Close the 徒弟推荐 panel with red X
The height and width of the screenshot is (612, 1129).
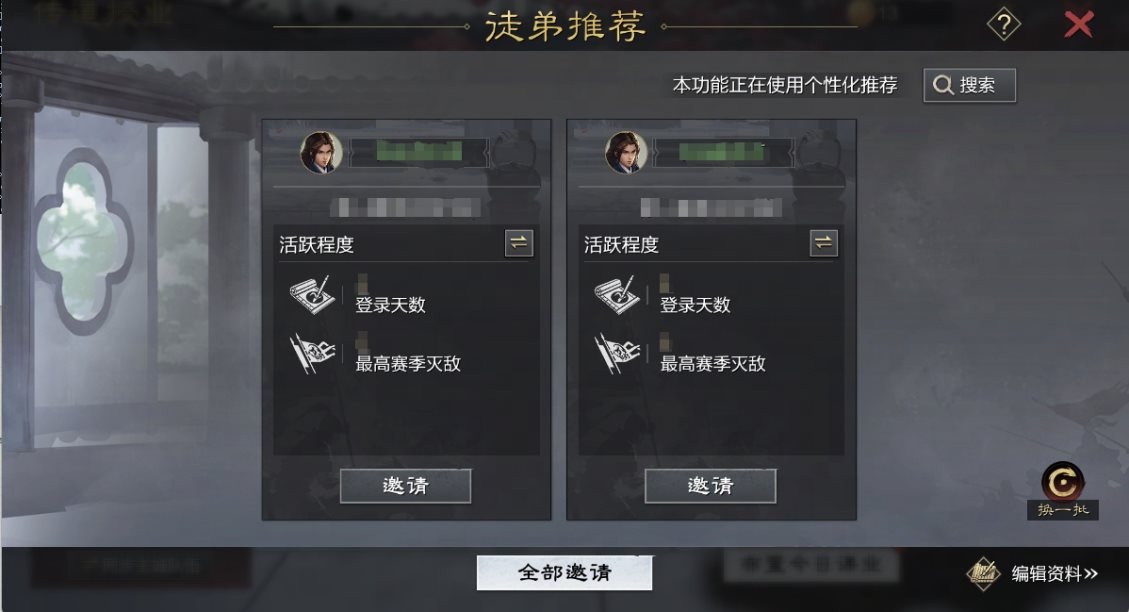coord(1079,24)
